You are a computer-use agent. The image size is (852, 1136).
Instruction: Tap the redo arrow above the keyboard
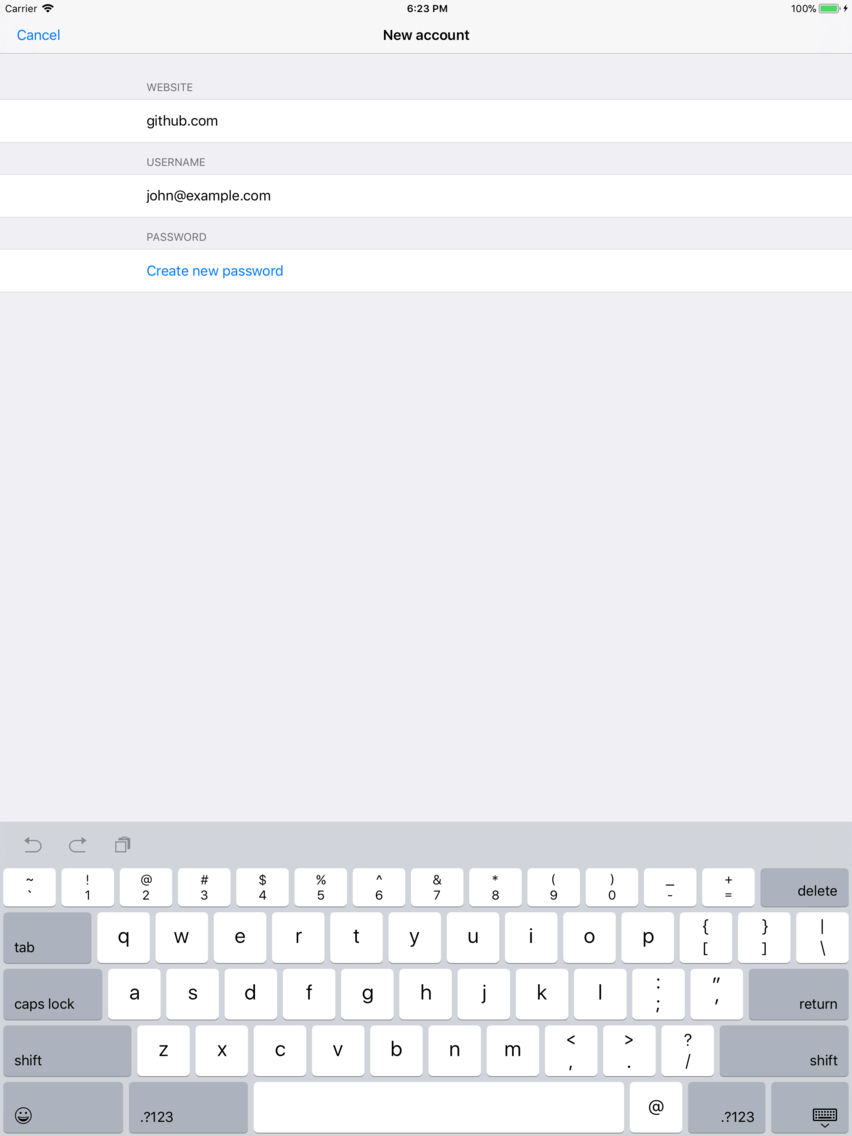[x=77, y=845]
